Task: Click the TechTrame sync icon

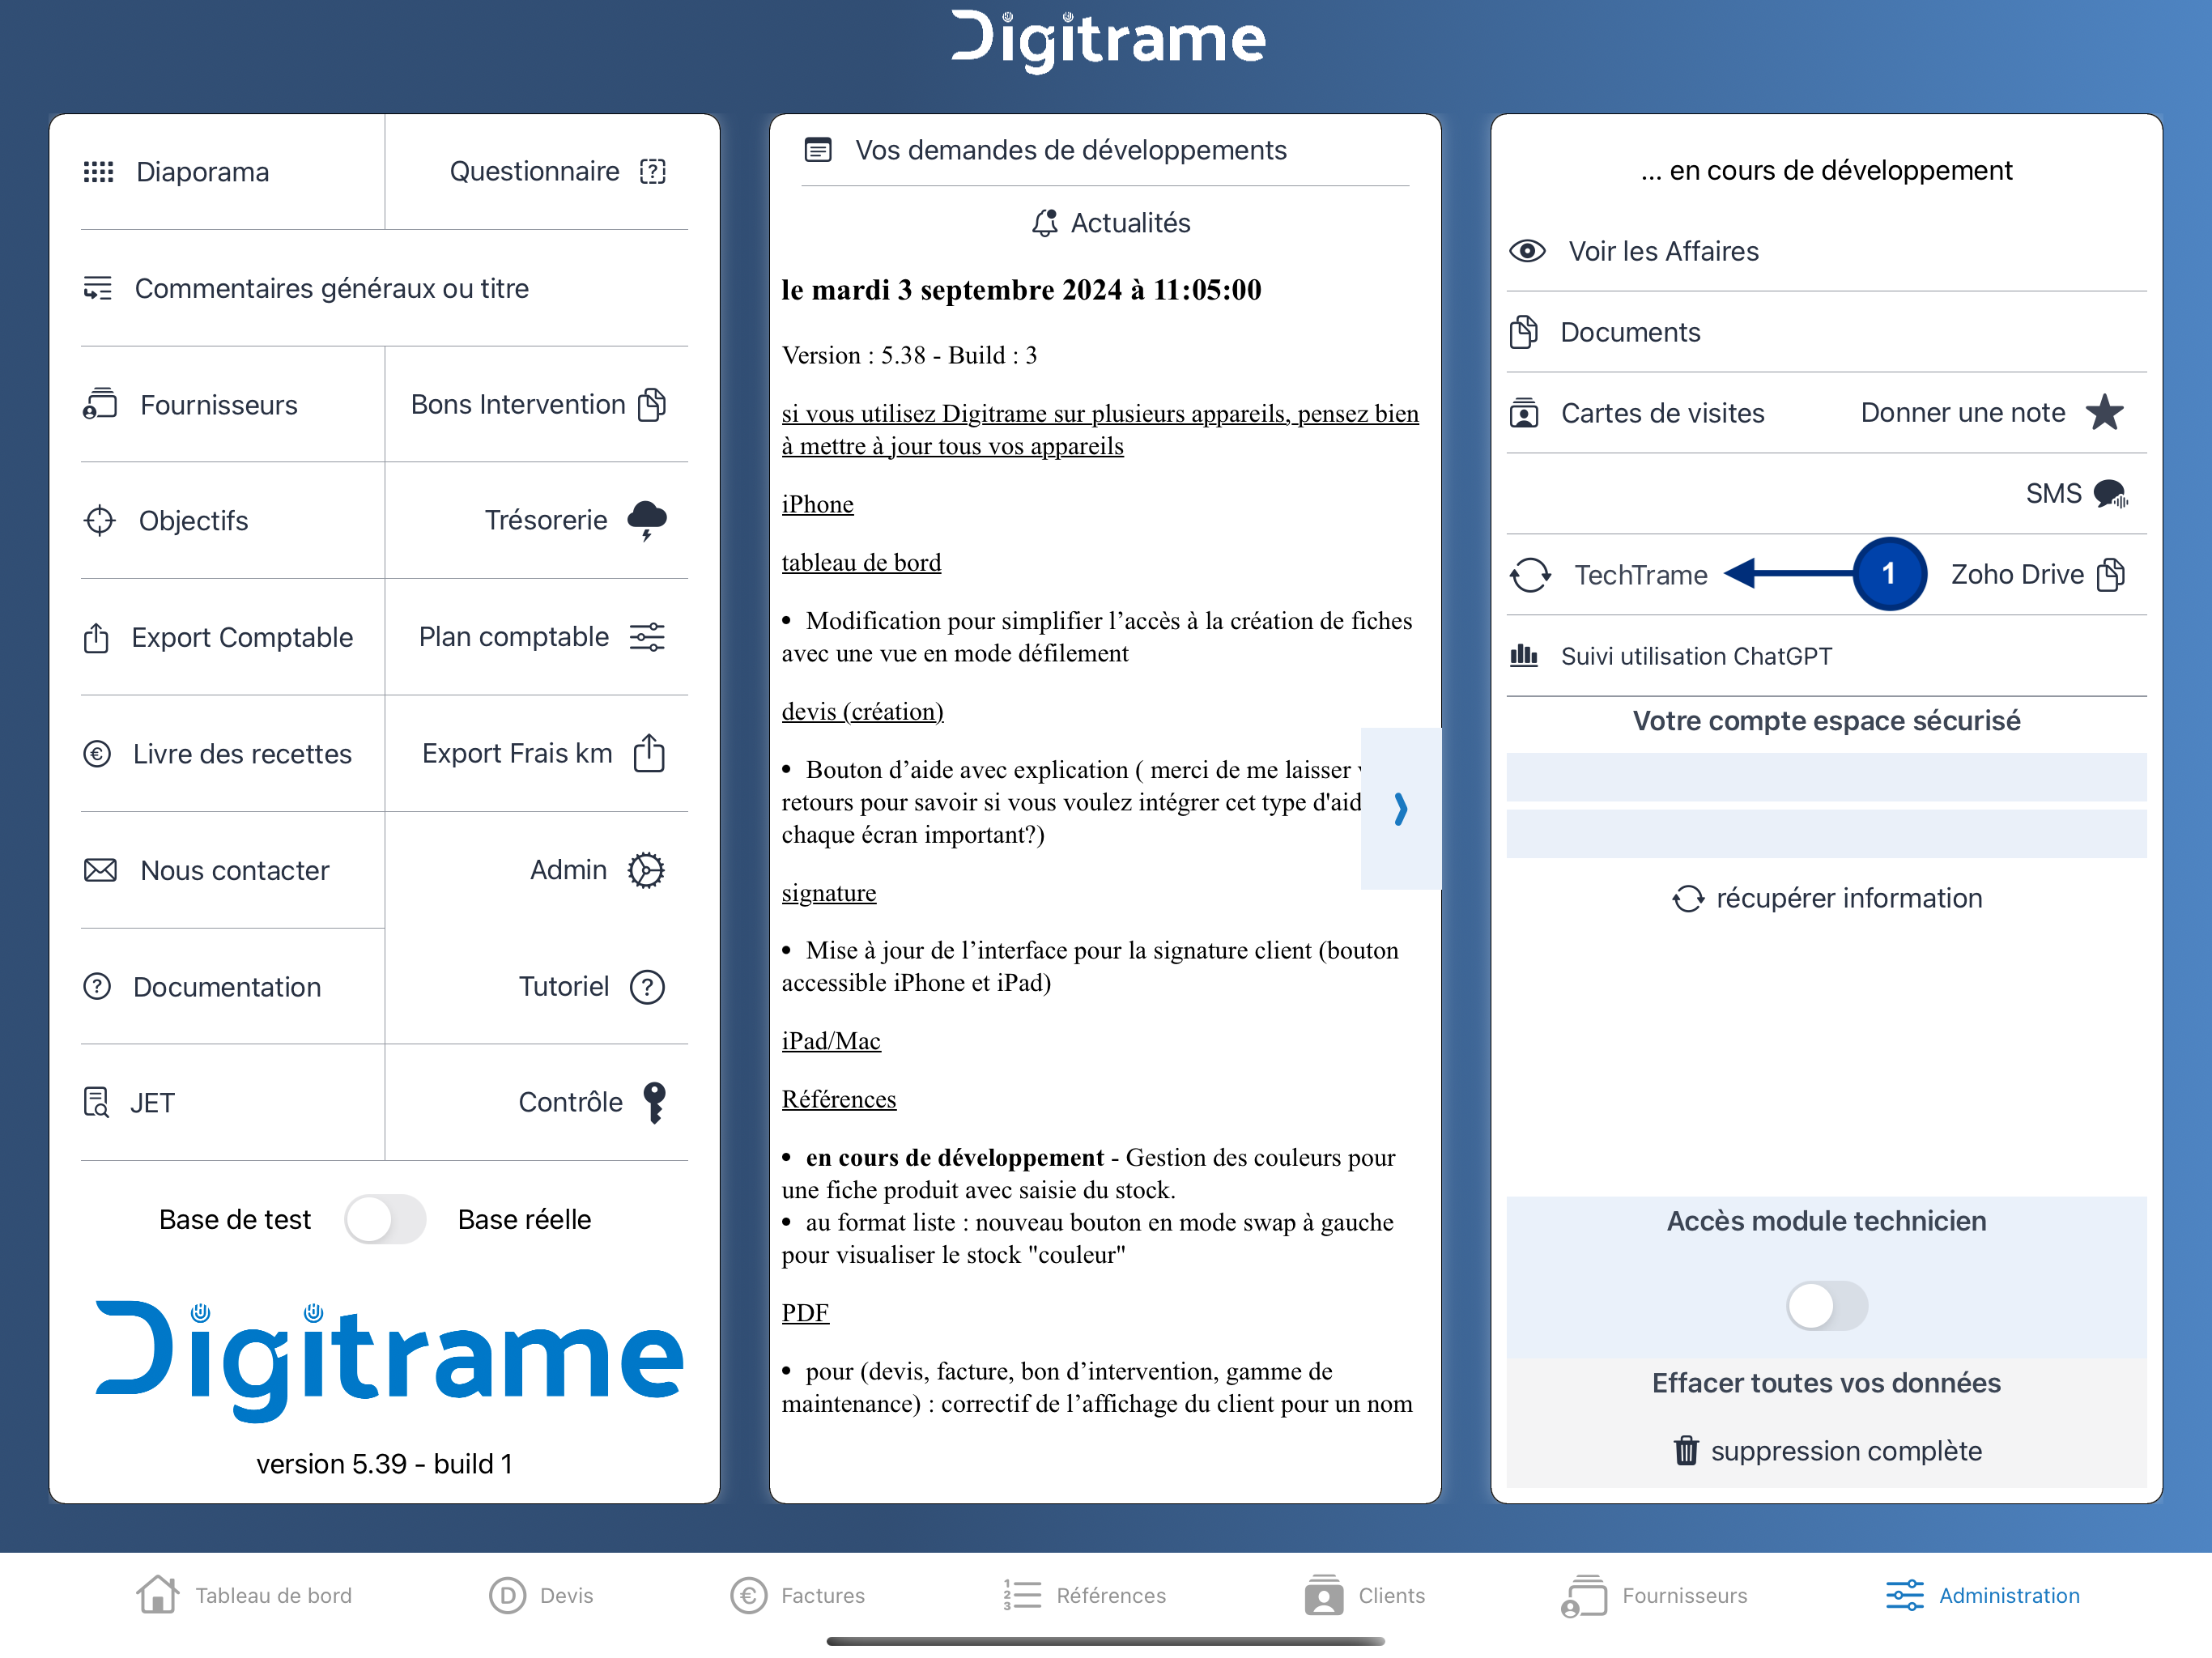Action: 1530,575
